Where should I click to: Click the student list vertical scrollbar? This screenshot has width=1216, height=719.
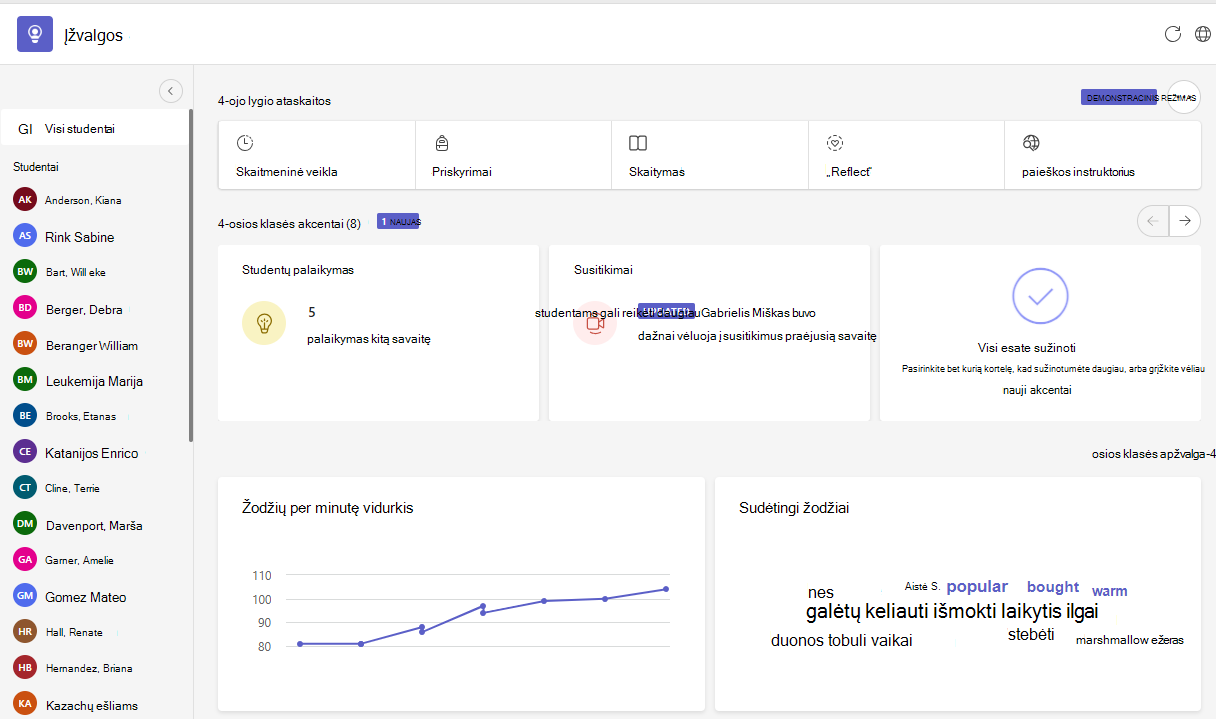point(191,275)
